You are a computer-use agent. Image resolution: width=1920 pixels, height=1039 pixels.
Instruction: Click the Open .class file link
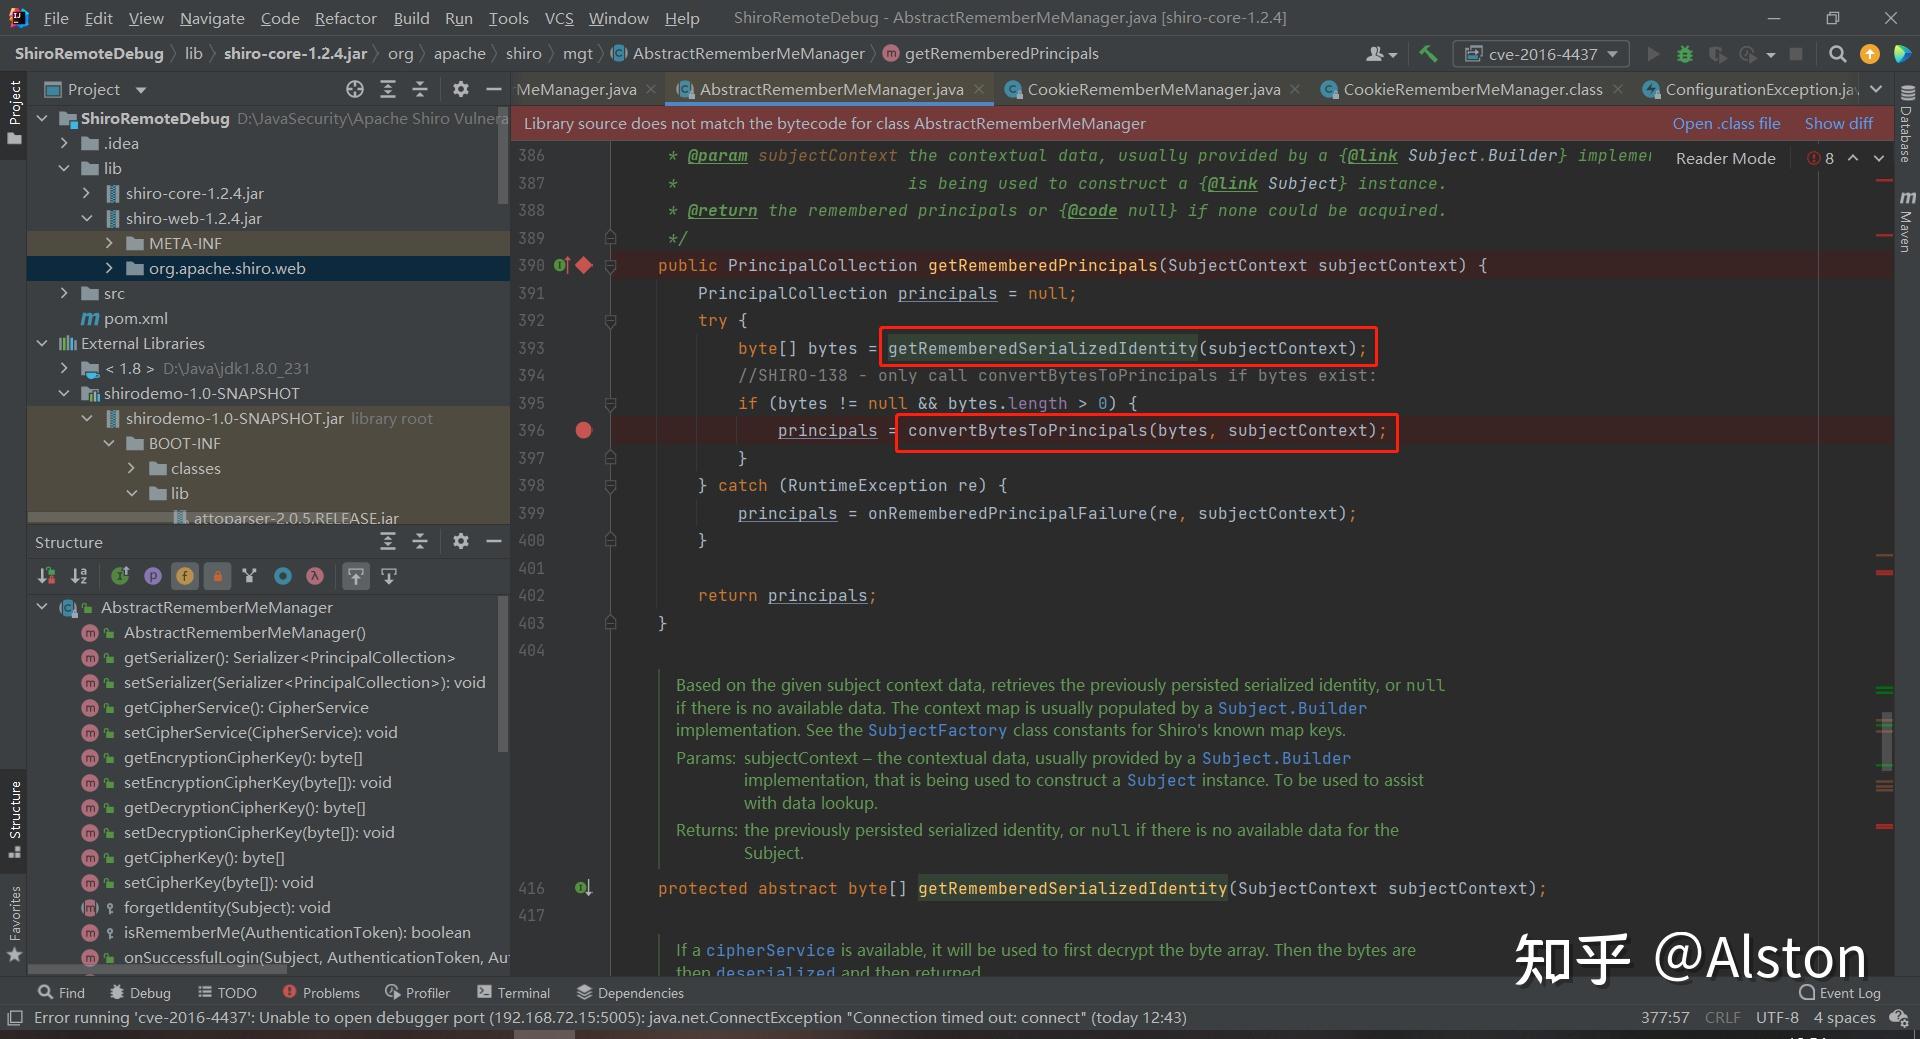(1726, 124)
